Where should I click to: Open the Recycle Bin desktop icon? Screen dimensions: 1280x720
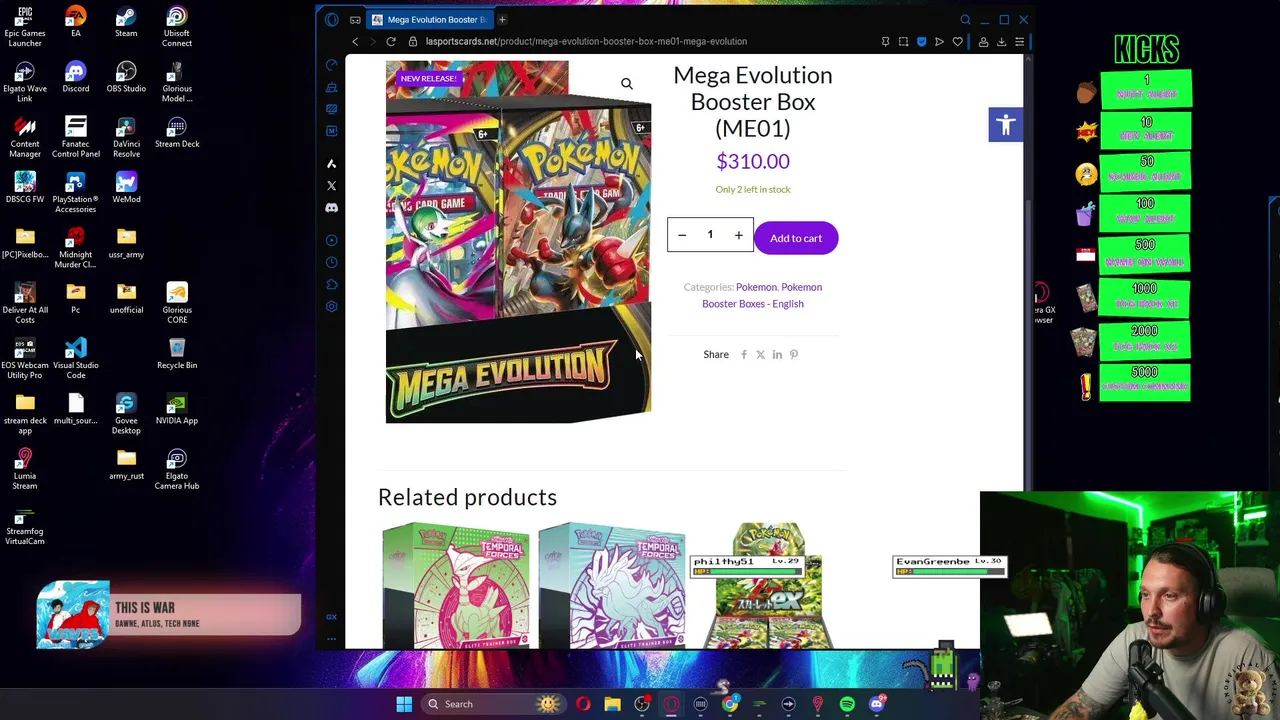click(x=177, y=354)
